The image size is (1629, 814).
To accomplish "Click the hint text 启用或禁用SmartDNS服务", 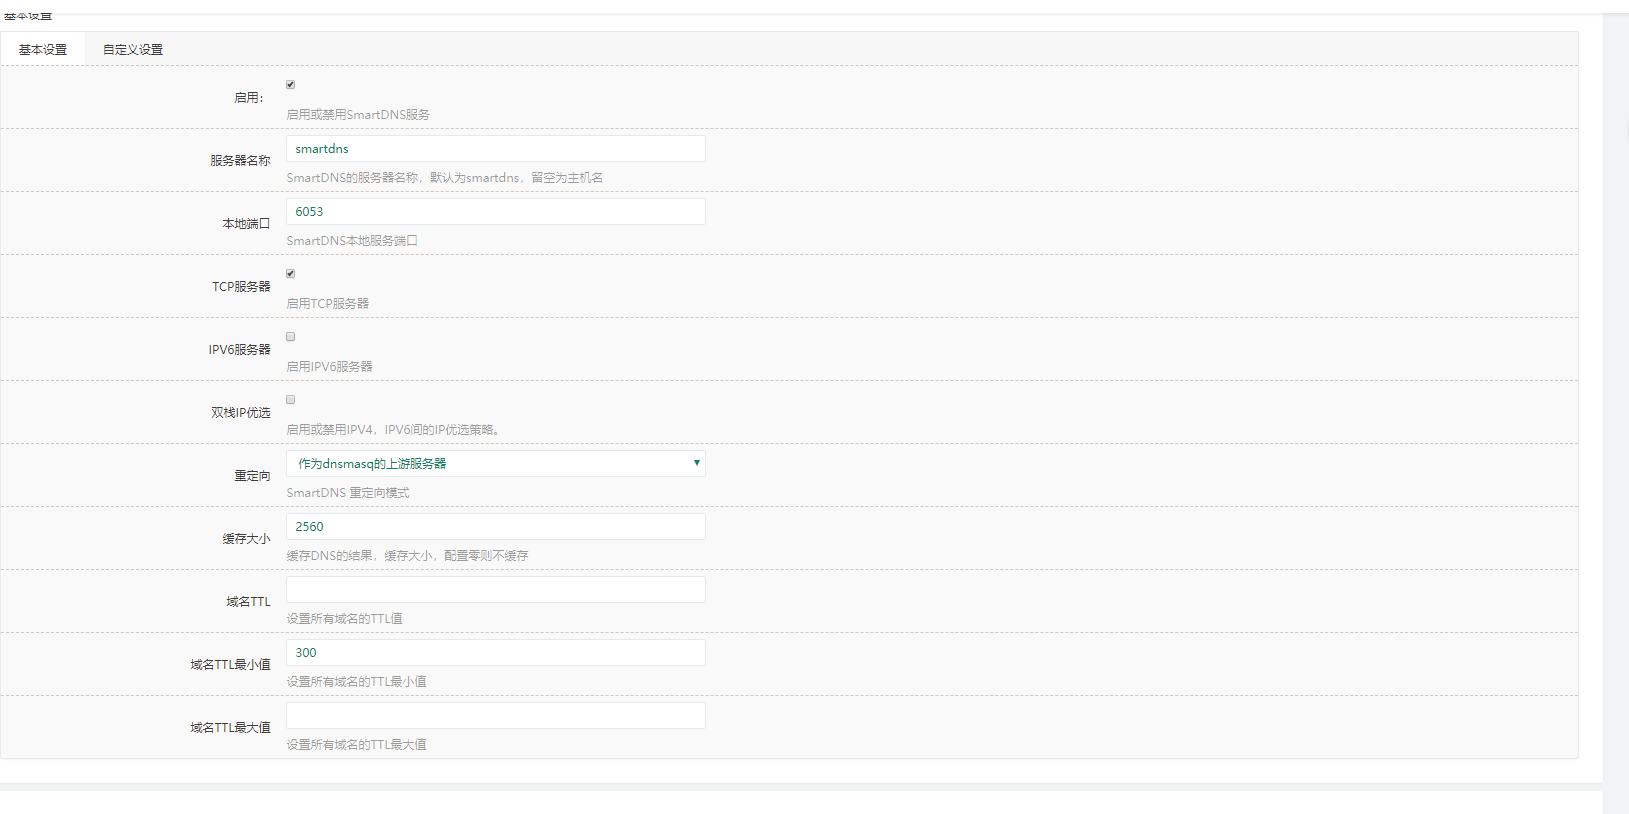I will point(358,115).
